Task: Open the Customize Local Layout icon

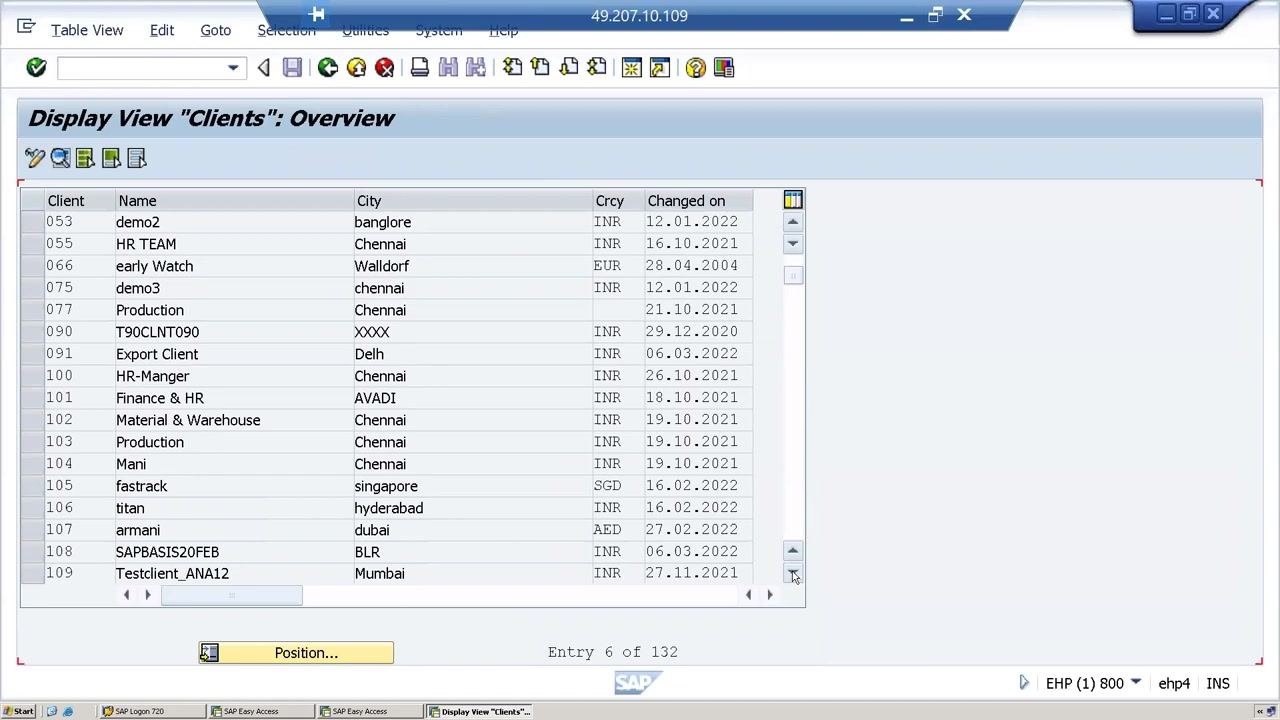Action: coord(724,68)
